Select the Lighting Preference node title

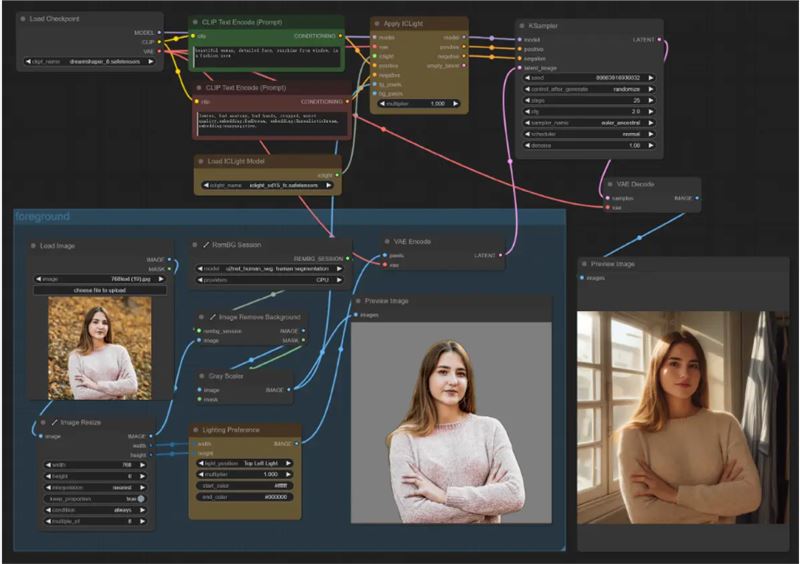tap(231, 430)
